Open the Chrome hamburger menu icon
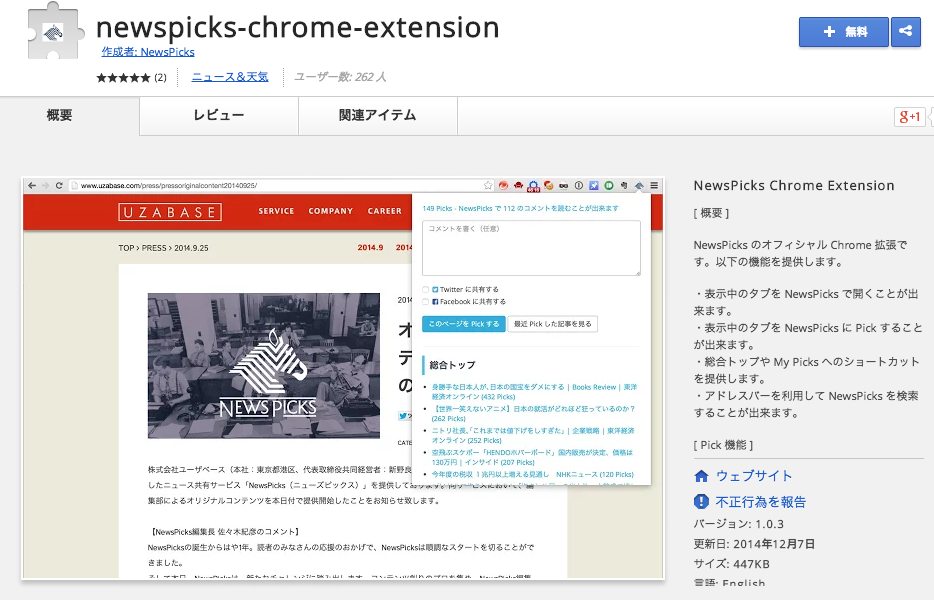The height and width of the screenshot is (600, 934). coord(654,185)
